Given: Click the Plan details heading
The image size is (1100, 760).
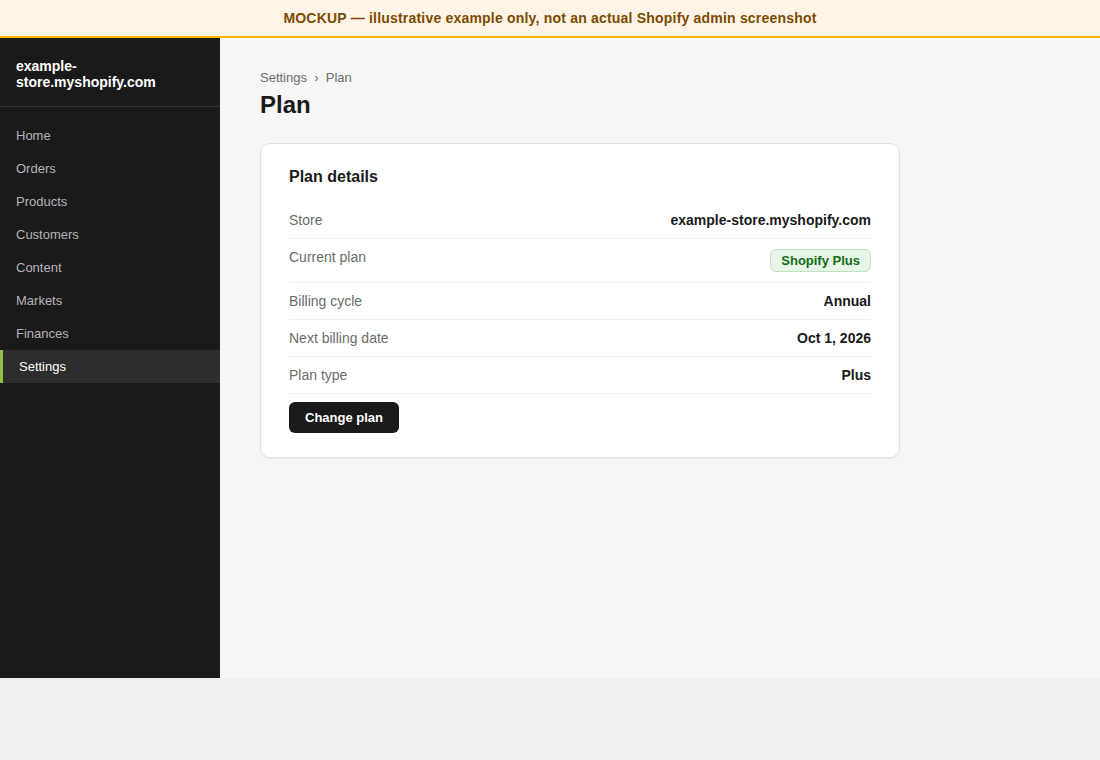Looking at the screenshot, I should click(x=333, y=177).
